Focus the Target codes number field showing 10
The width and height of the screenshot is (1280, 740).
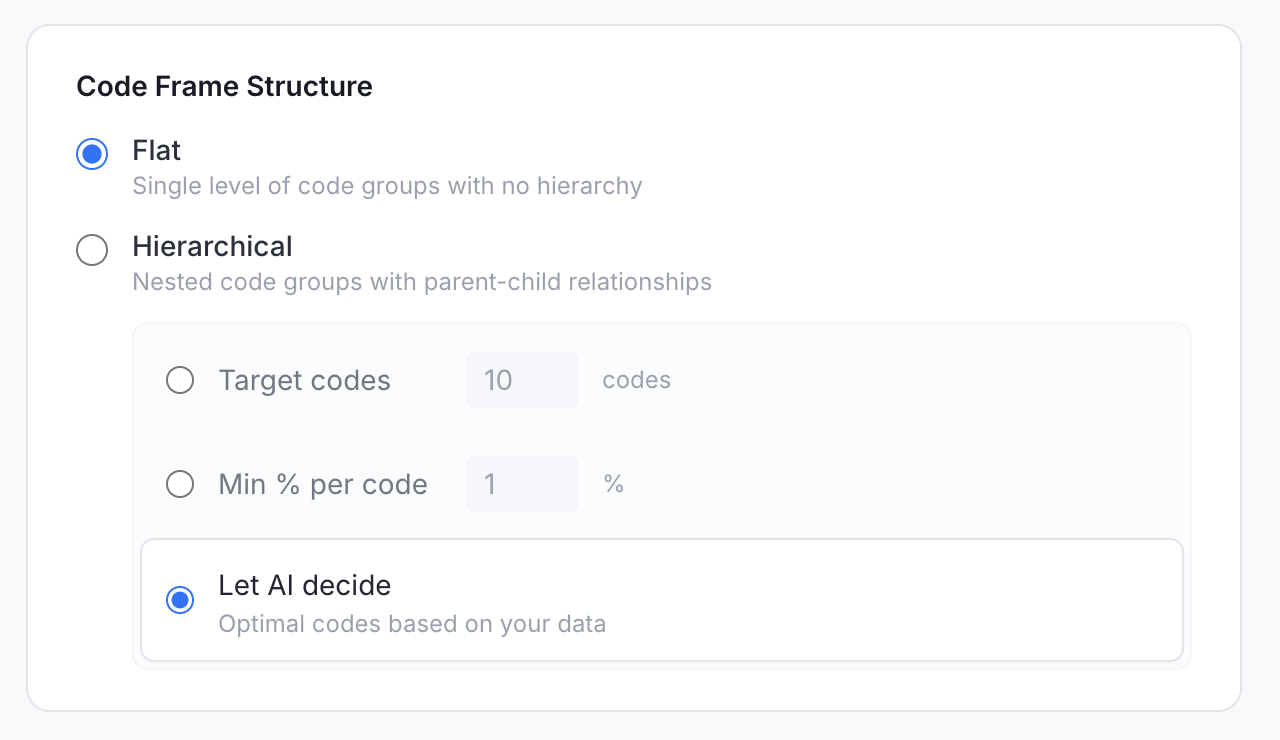[521, 380]
